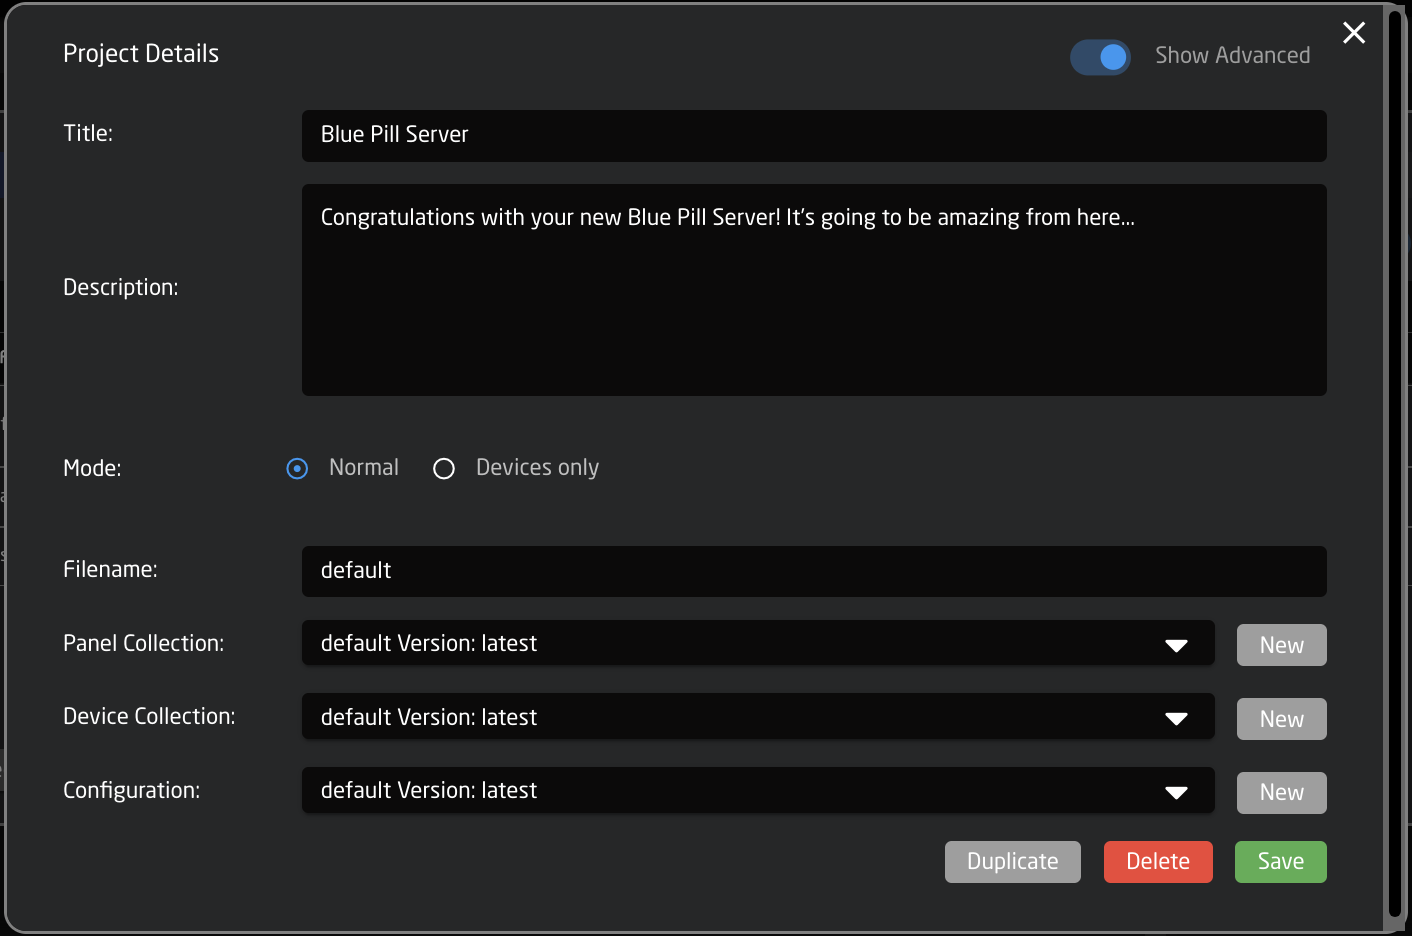Click the Device Collection dropdown arrow

(1176, 718)
